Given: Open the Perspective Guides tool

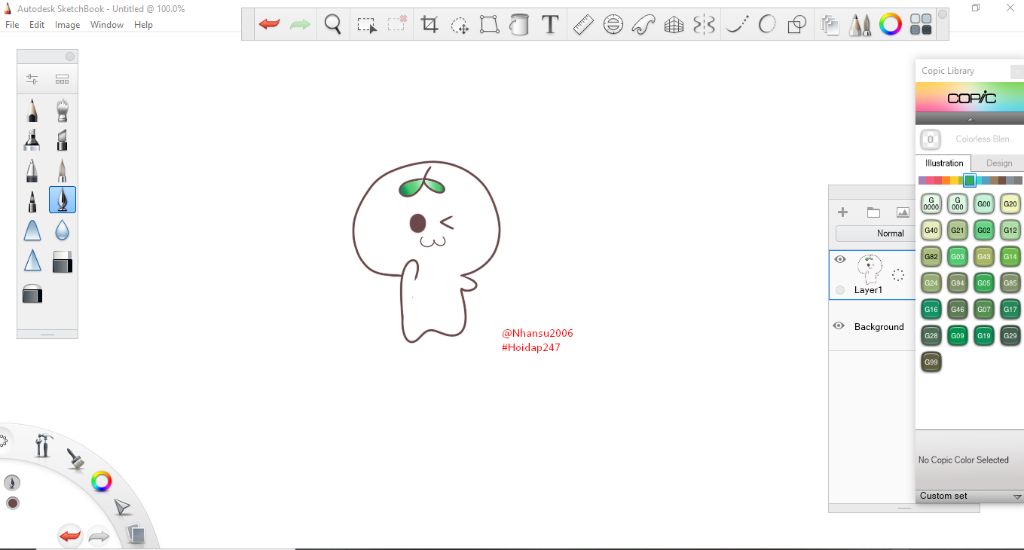Looking at the screenshot, I should (x=673, y=25).
